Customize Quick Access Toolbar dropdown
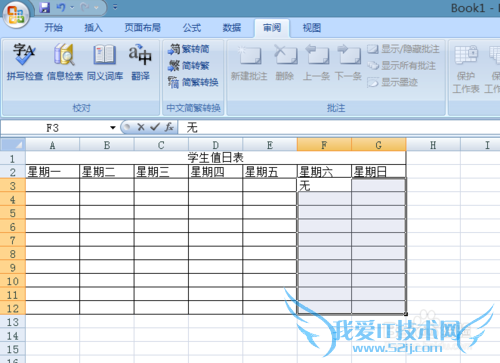Screen dimensions: 500x363 pyautogui.click(x=115, y=7)
